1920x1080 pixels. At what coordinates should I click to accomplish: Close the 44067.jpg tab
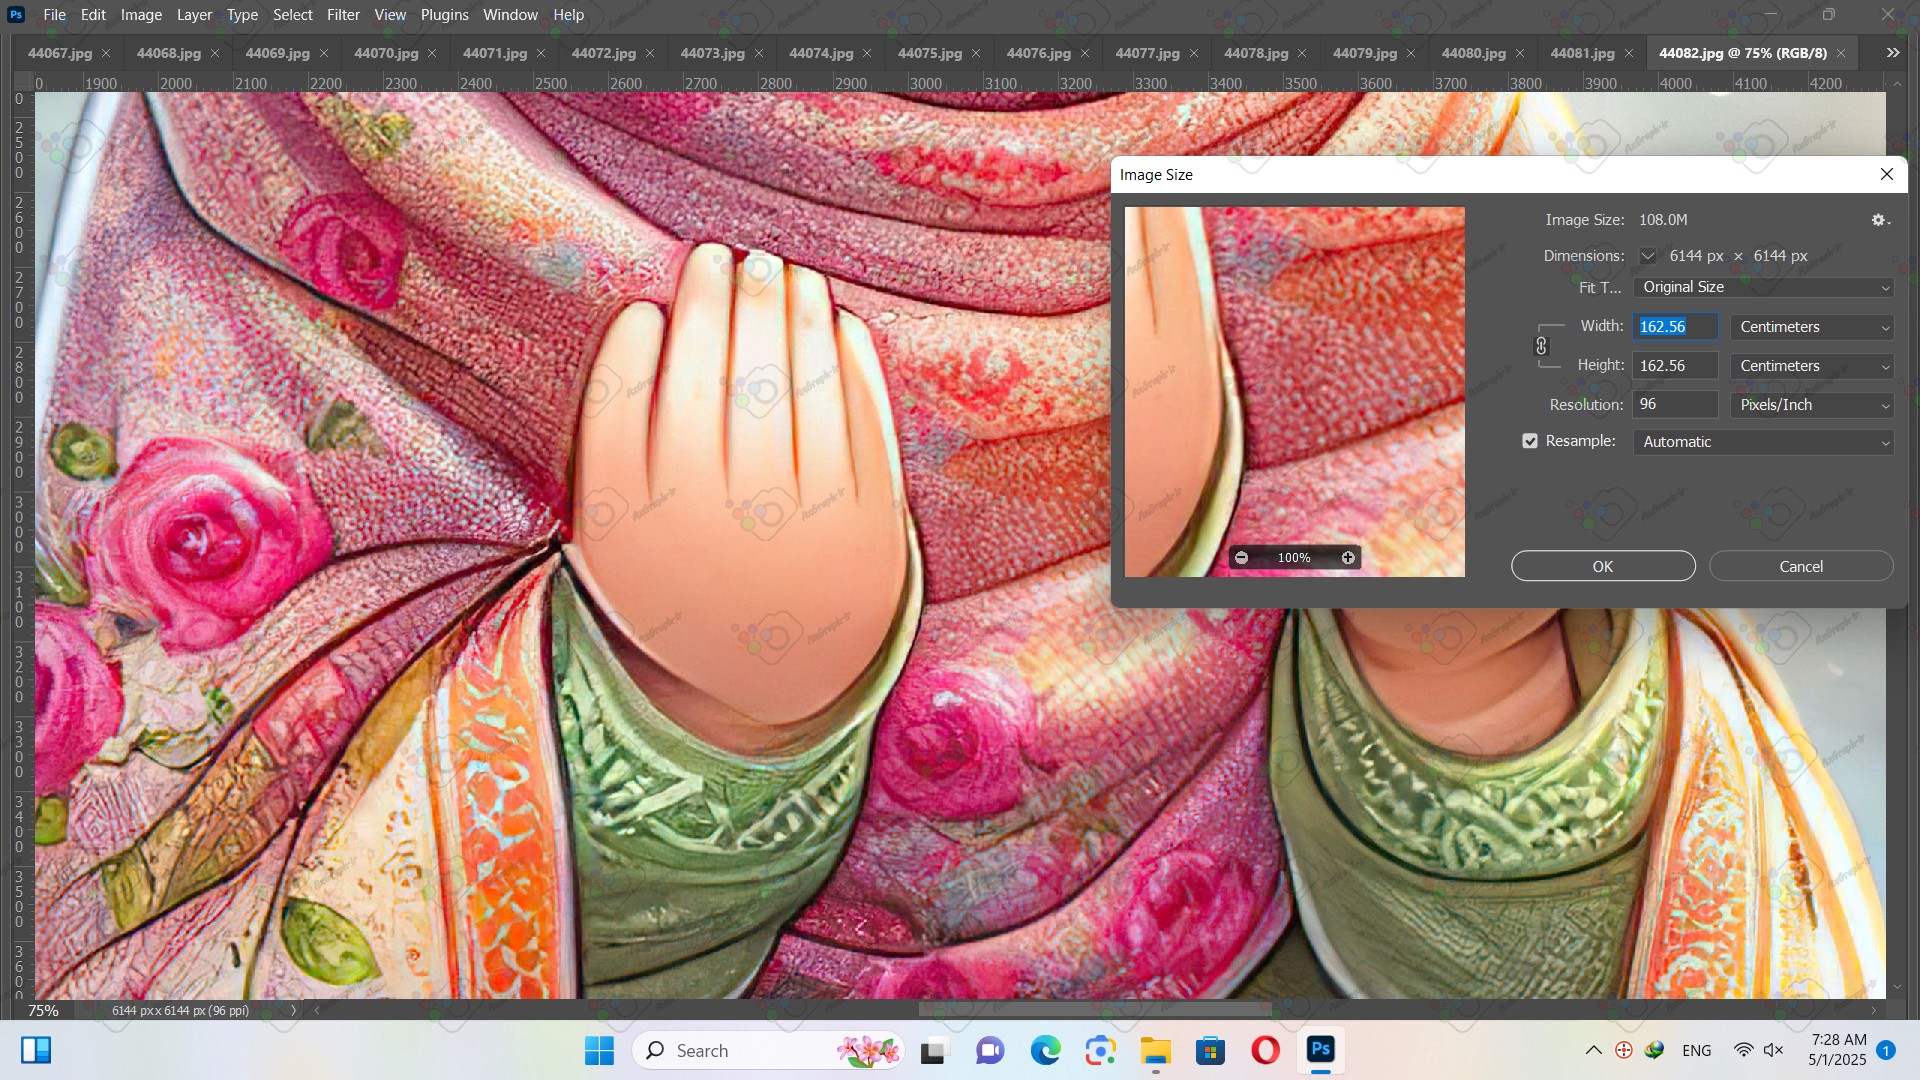[106, 54]
